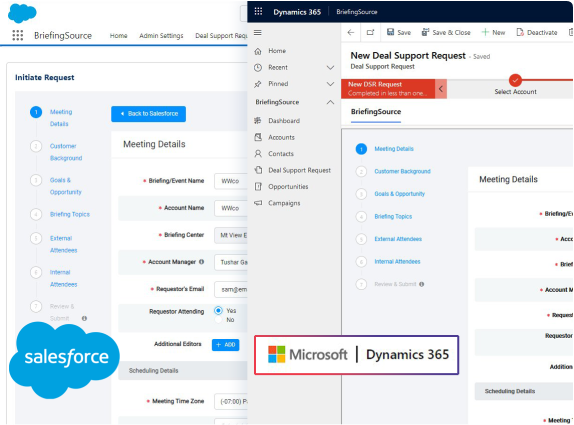Click the Deal Support Request sidebar icon

258,170
